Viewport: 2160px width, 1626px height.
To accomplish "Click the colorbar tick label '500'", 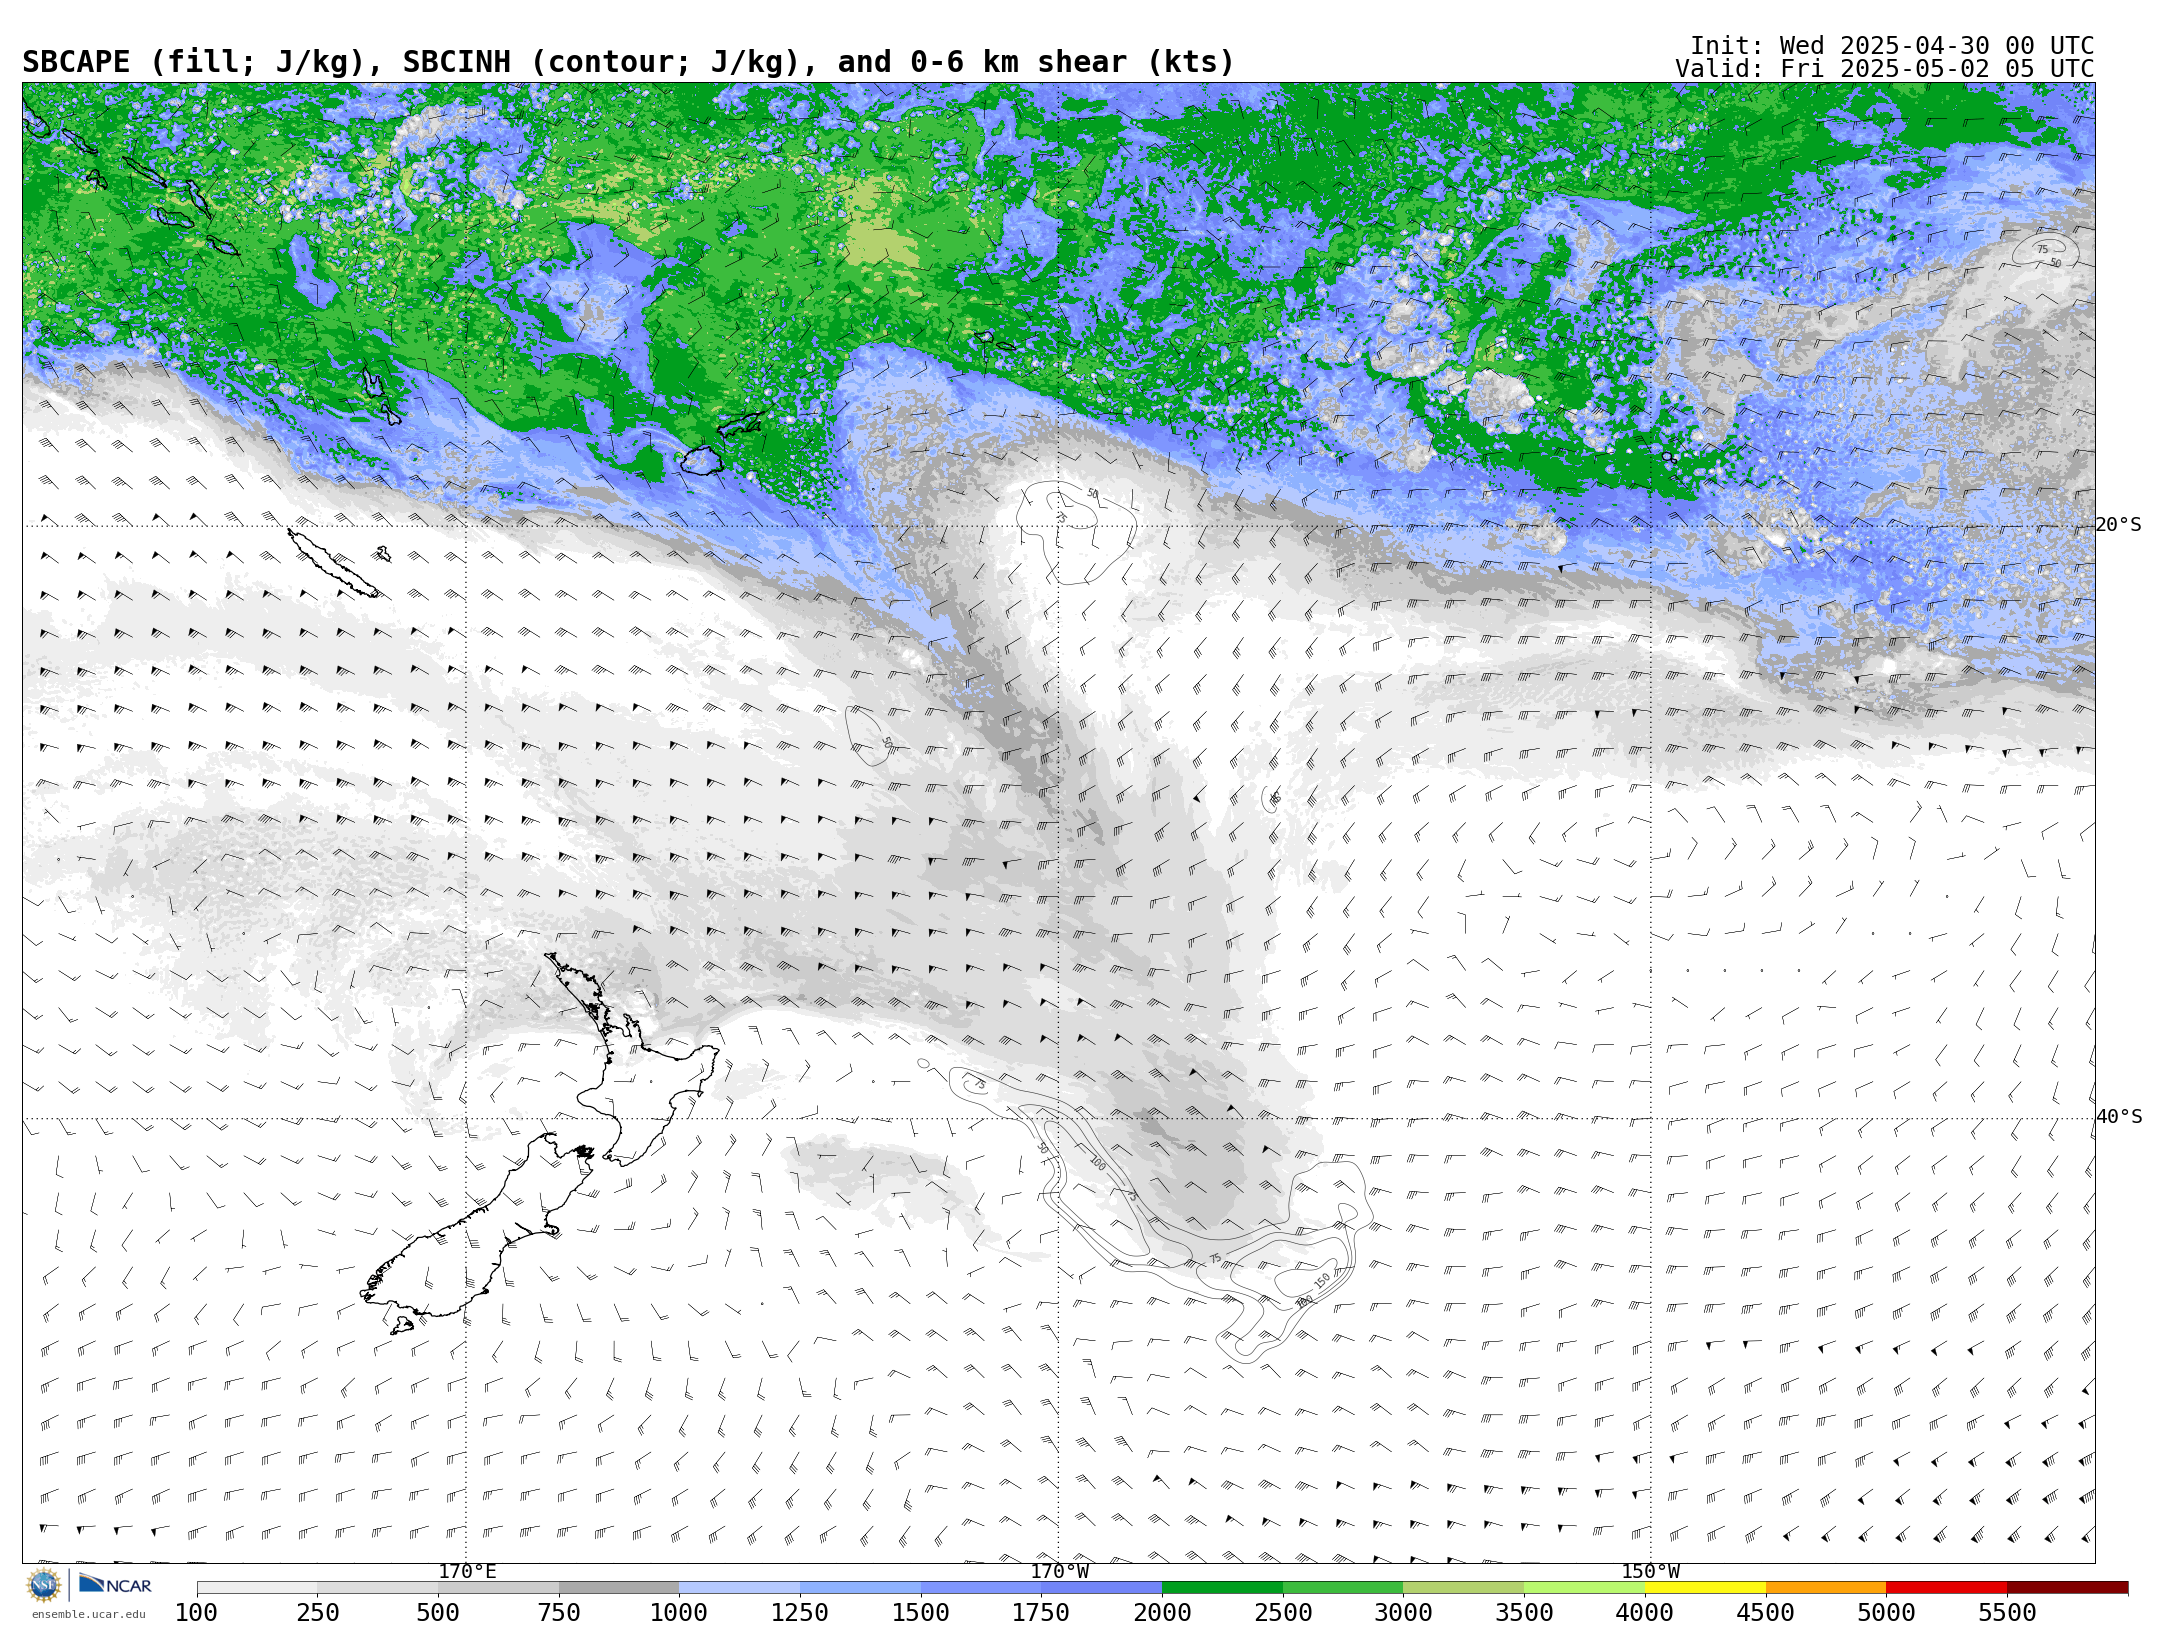I will coord(438,1613).
